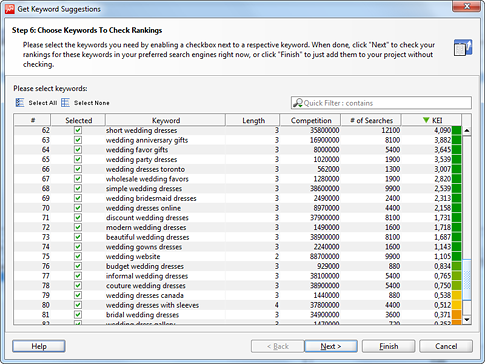This screenshot has width=485, height=364.
Task: Toggle checkbox for wedding party dresses
Action: click(78, 159)
